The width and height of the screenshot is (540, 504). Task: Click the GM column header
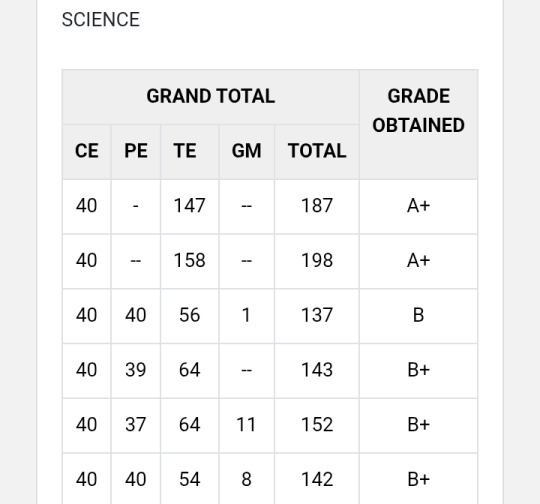247,152
